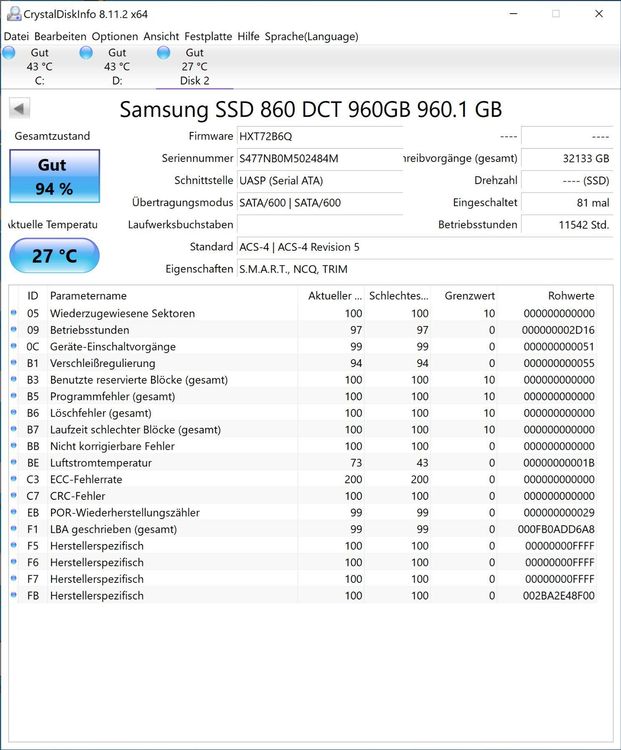Open the Hilfe menu

tap(248, 36)
